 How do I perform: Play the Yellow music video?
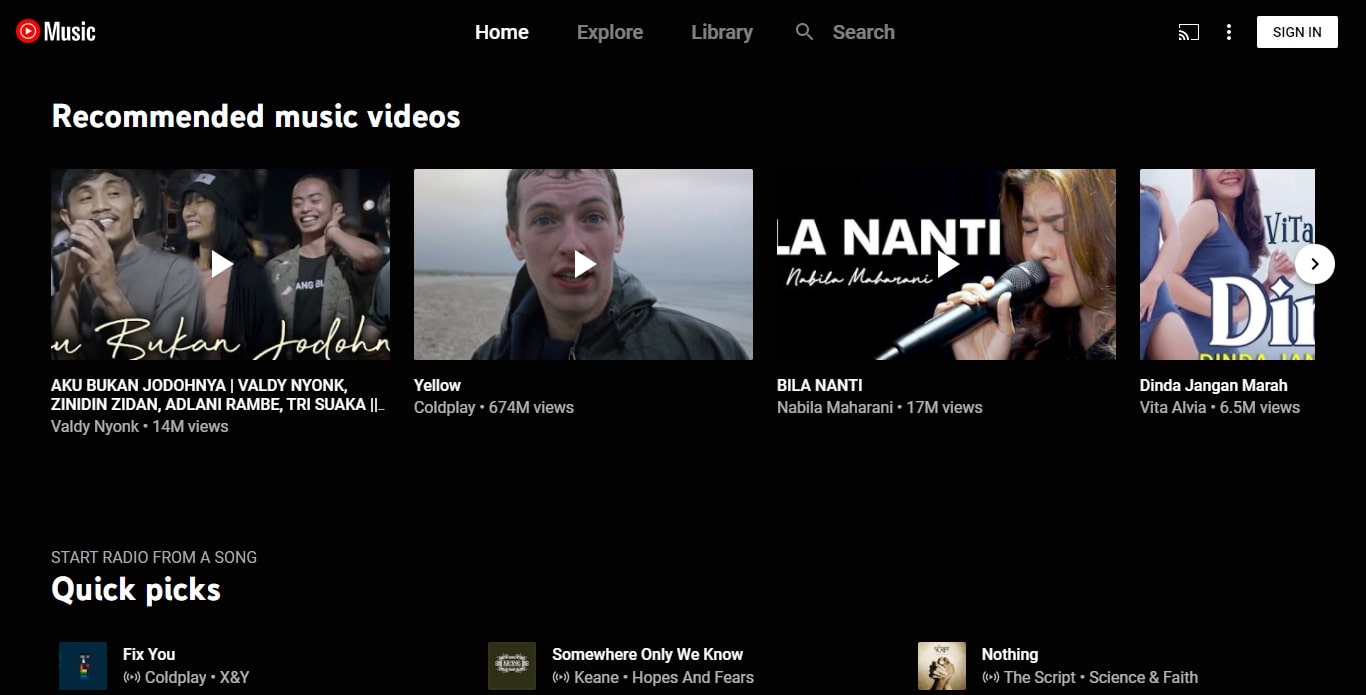click(x=583, y=263)
